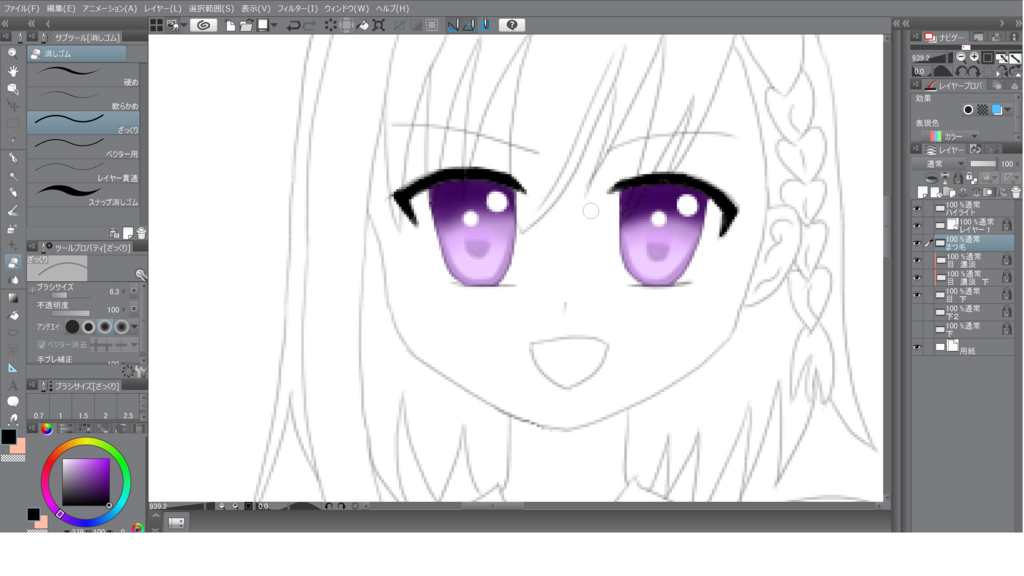This screenshot has width=1024, height=576.
Task: Expand the anti-aliasing options dropdown arrow
Action: pos(135,327)
